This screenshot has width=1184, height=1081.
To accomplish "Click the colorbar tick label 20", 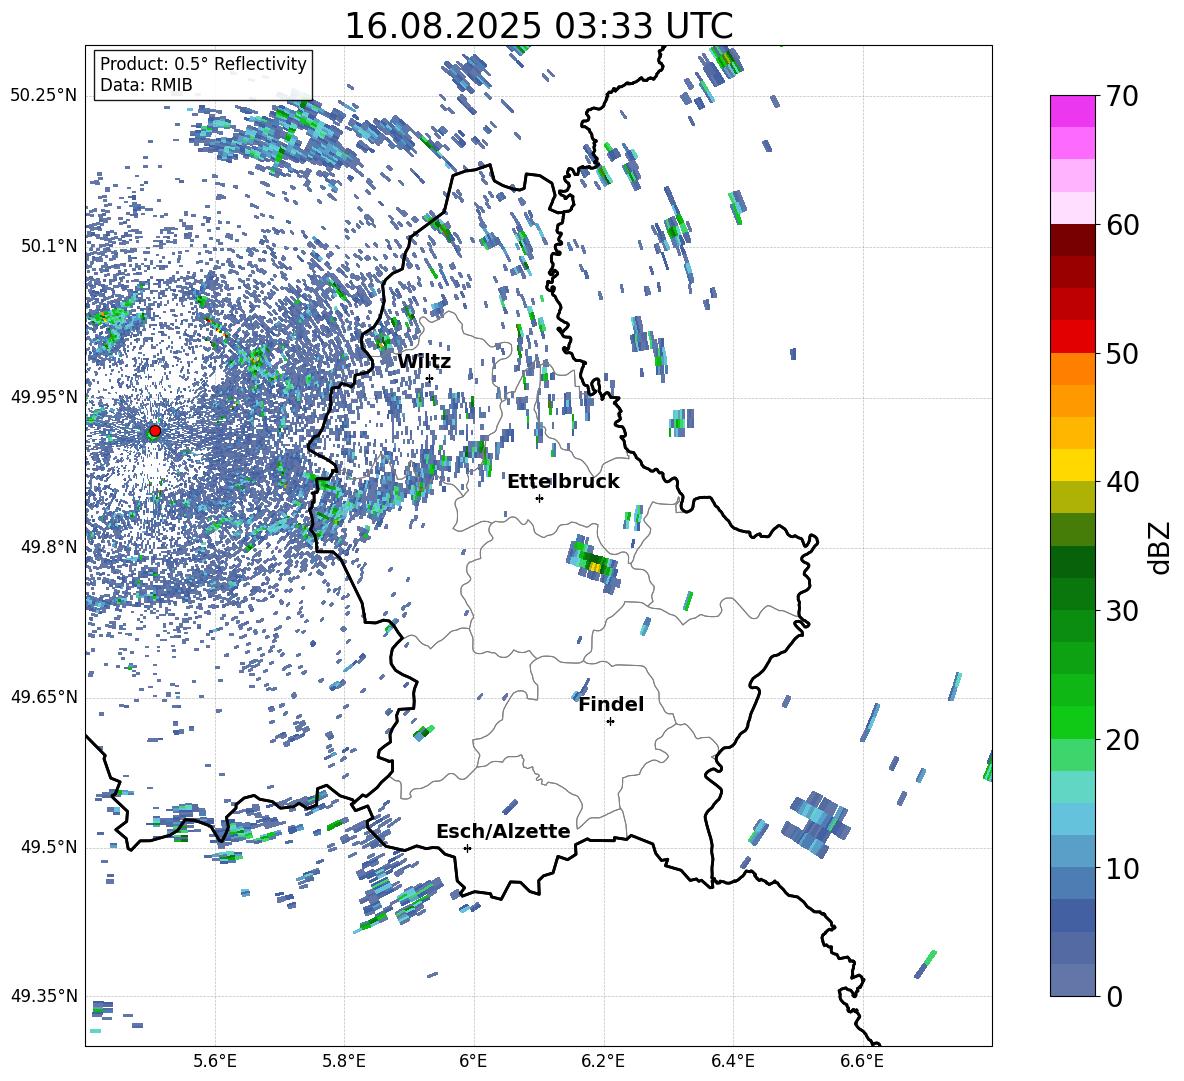I will 1121,740.
